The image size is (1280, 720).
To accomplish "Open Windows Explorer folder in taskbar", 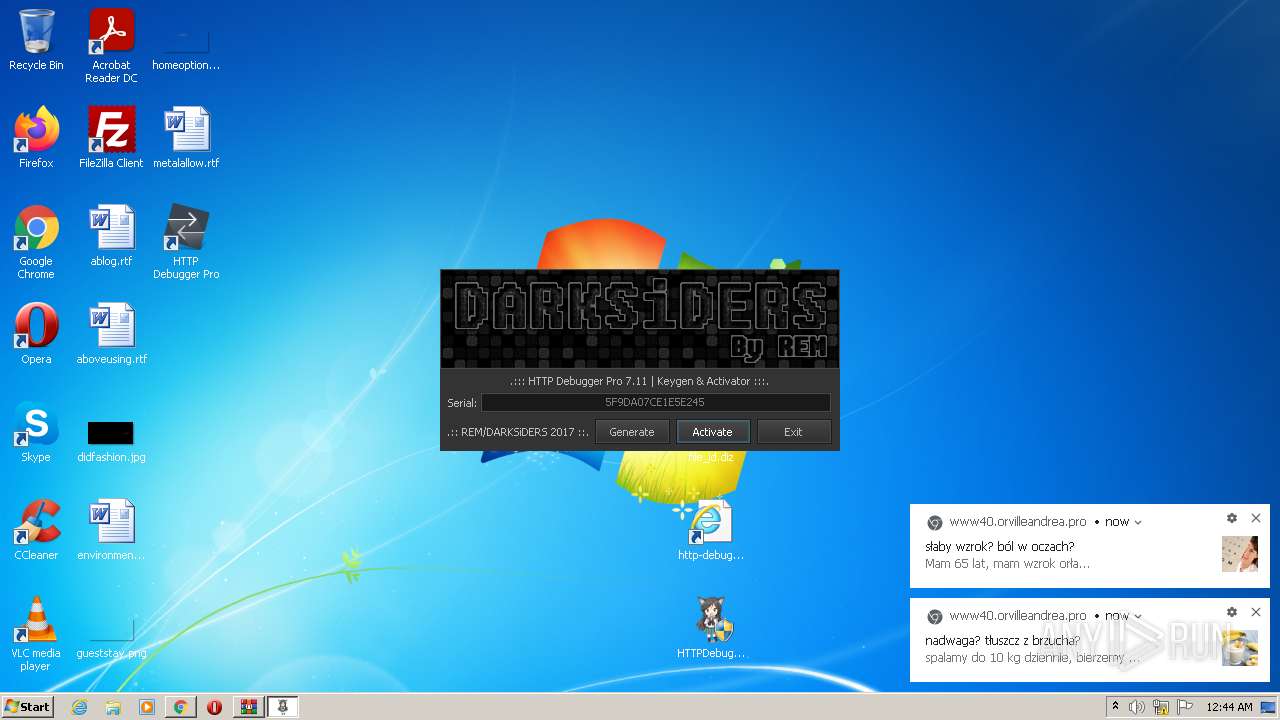I will point(113,707).
